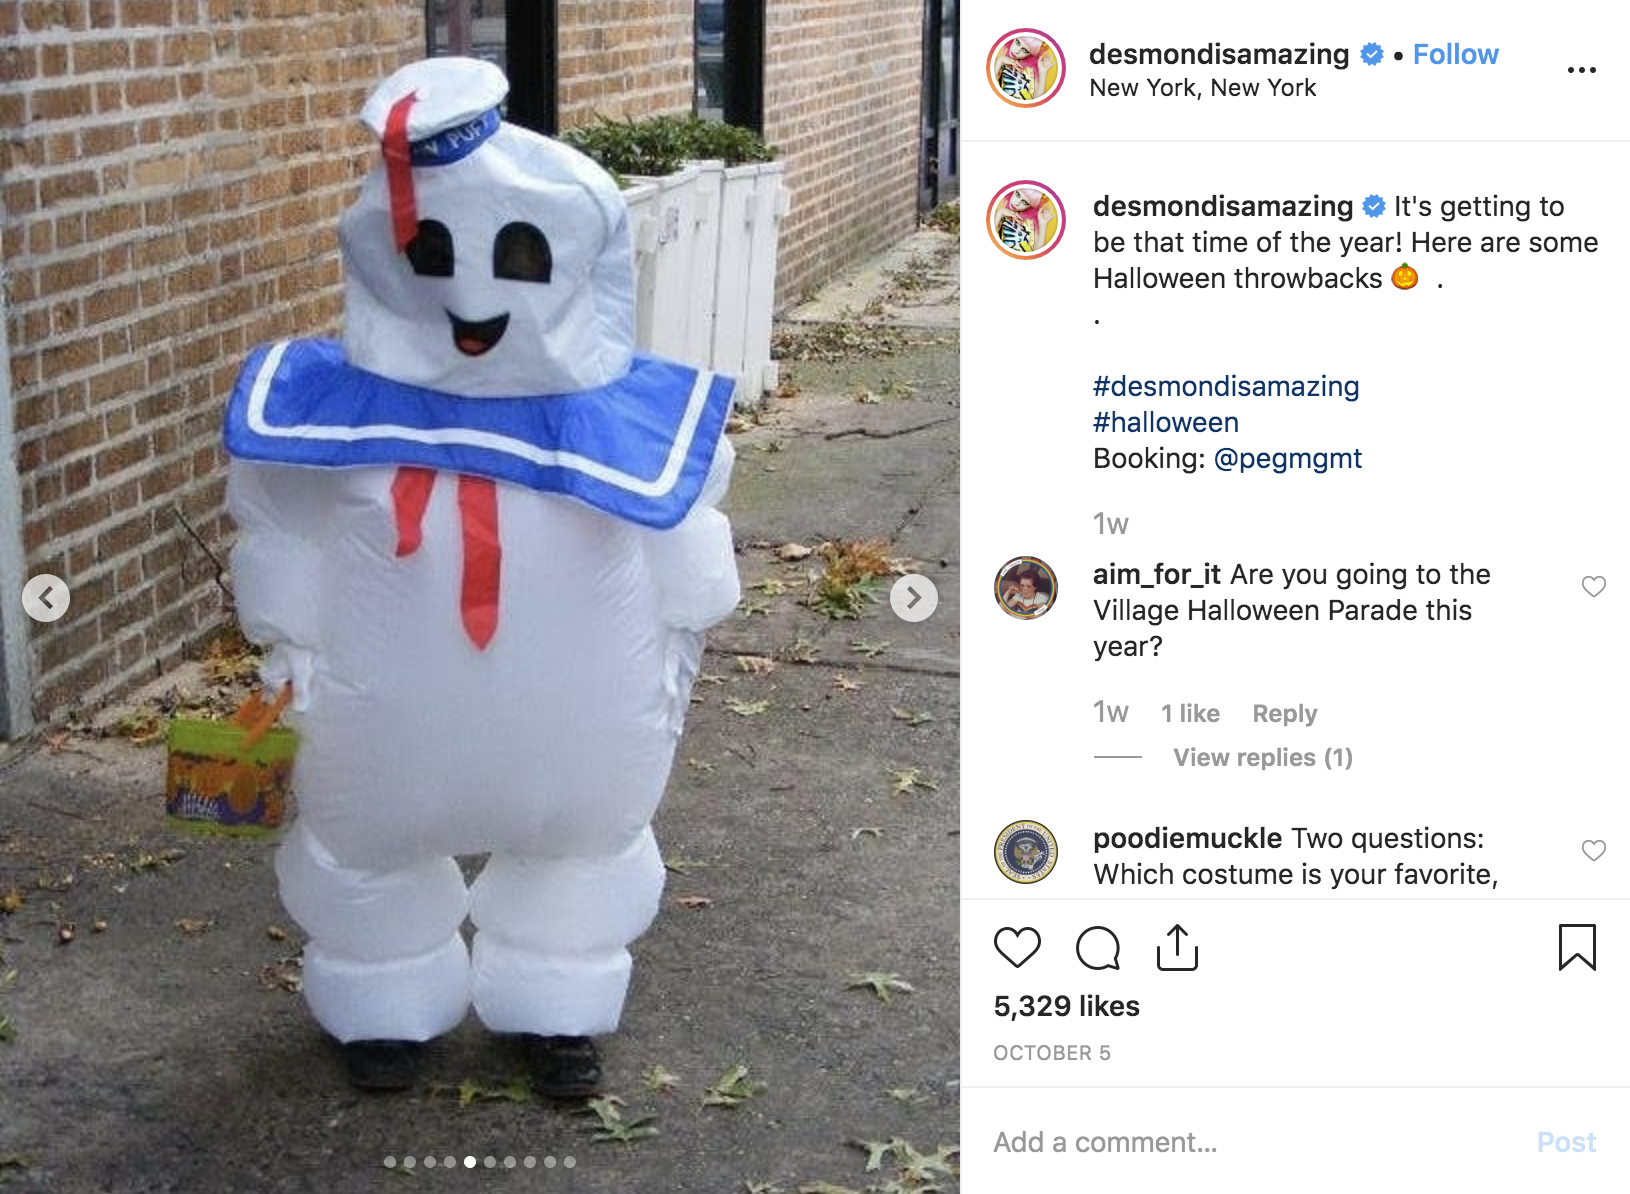Like the poodiemuckle comment

1593,850
